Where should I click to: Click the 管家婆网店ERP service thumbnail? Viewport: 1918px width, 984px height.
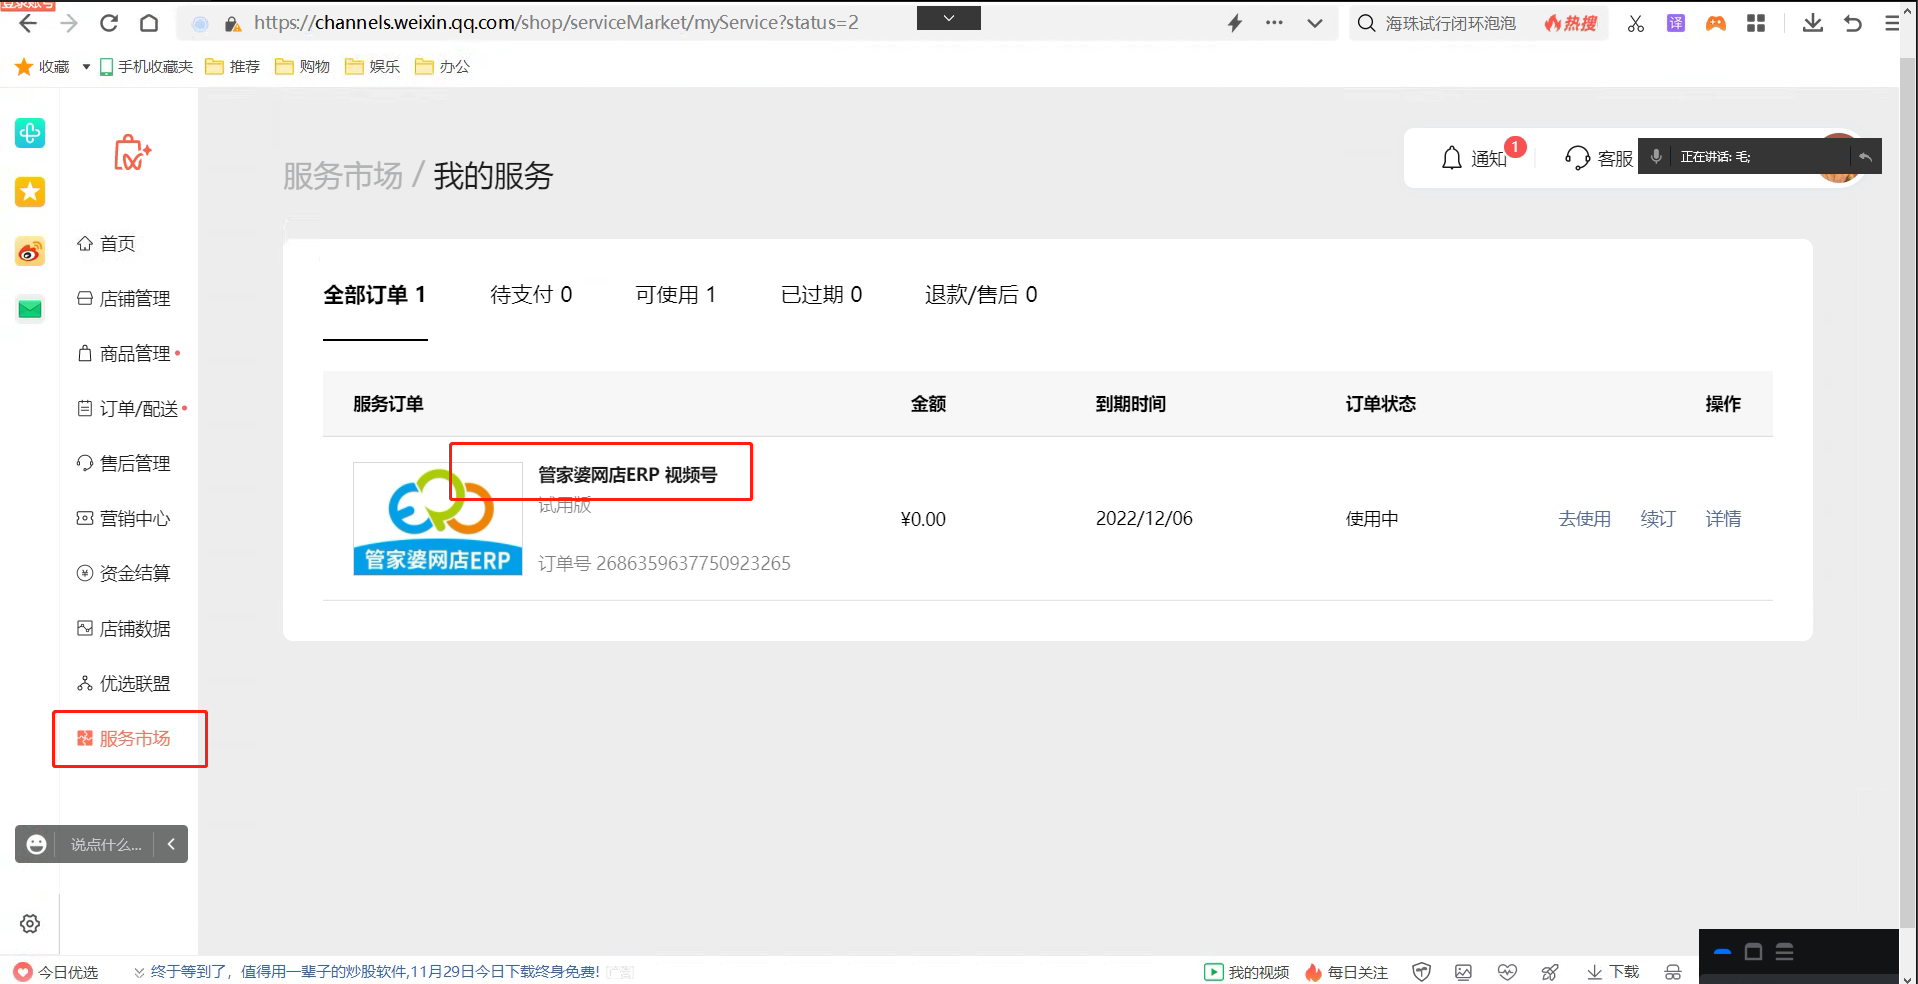point(437,518)
